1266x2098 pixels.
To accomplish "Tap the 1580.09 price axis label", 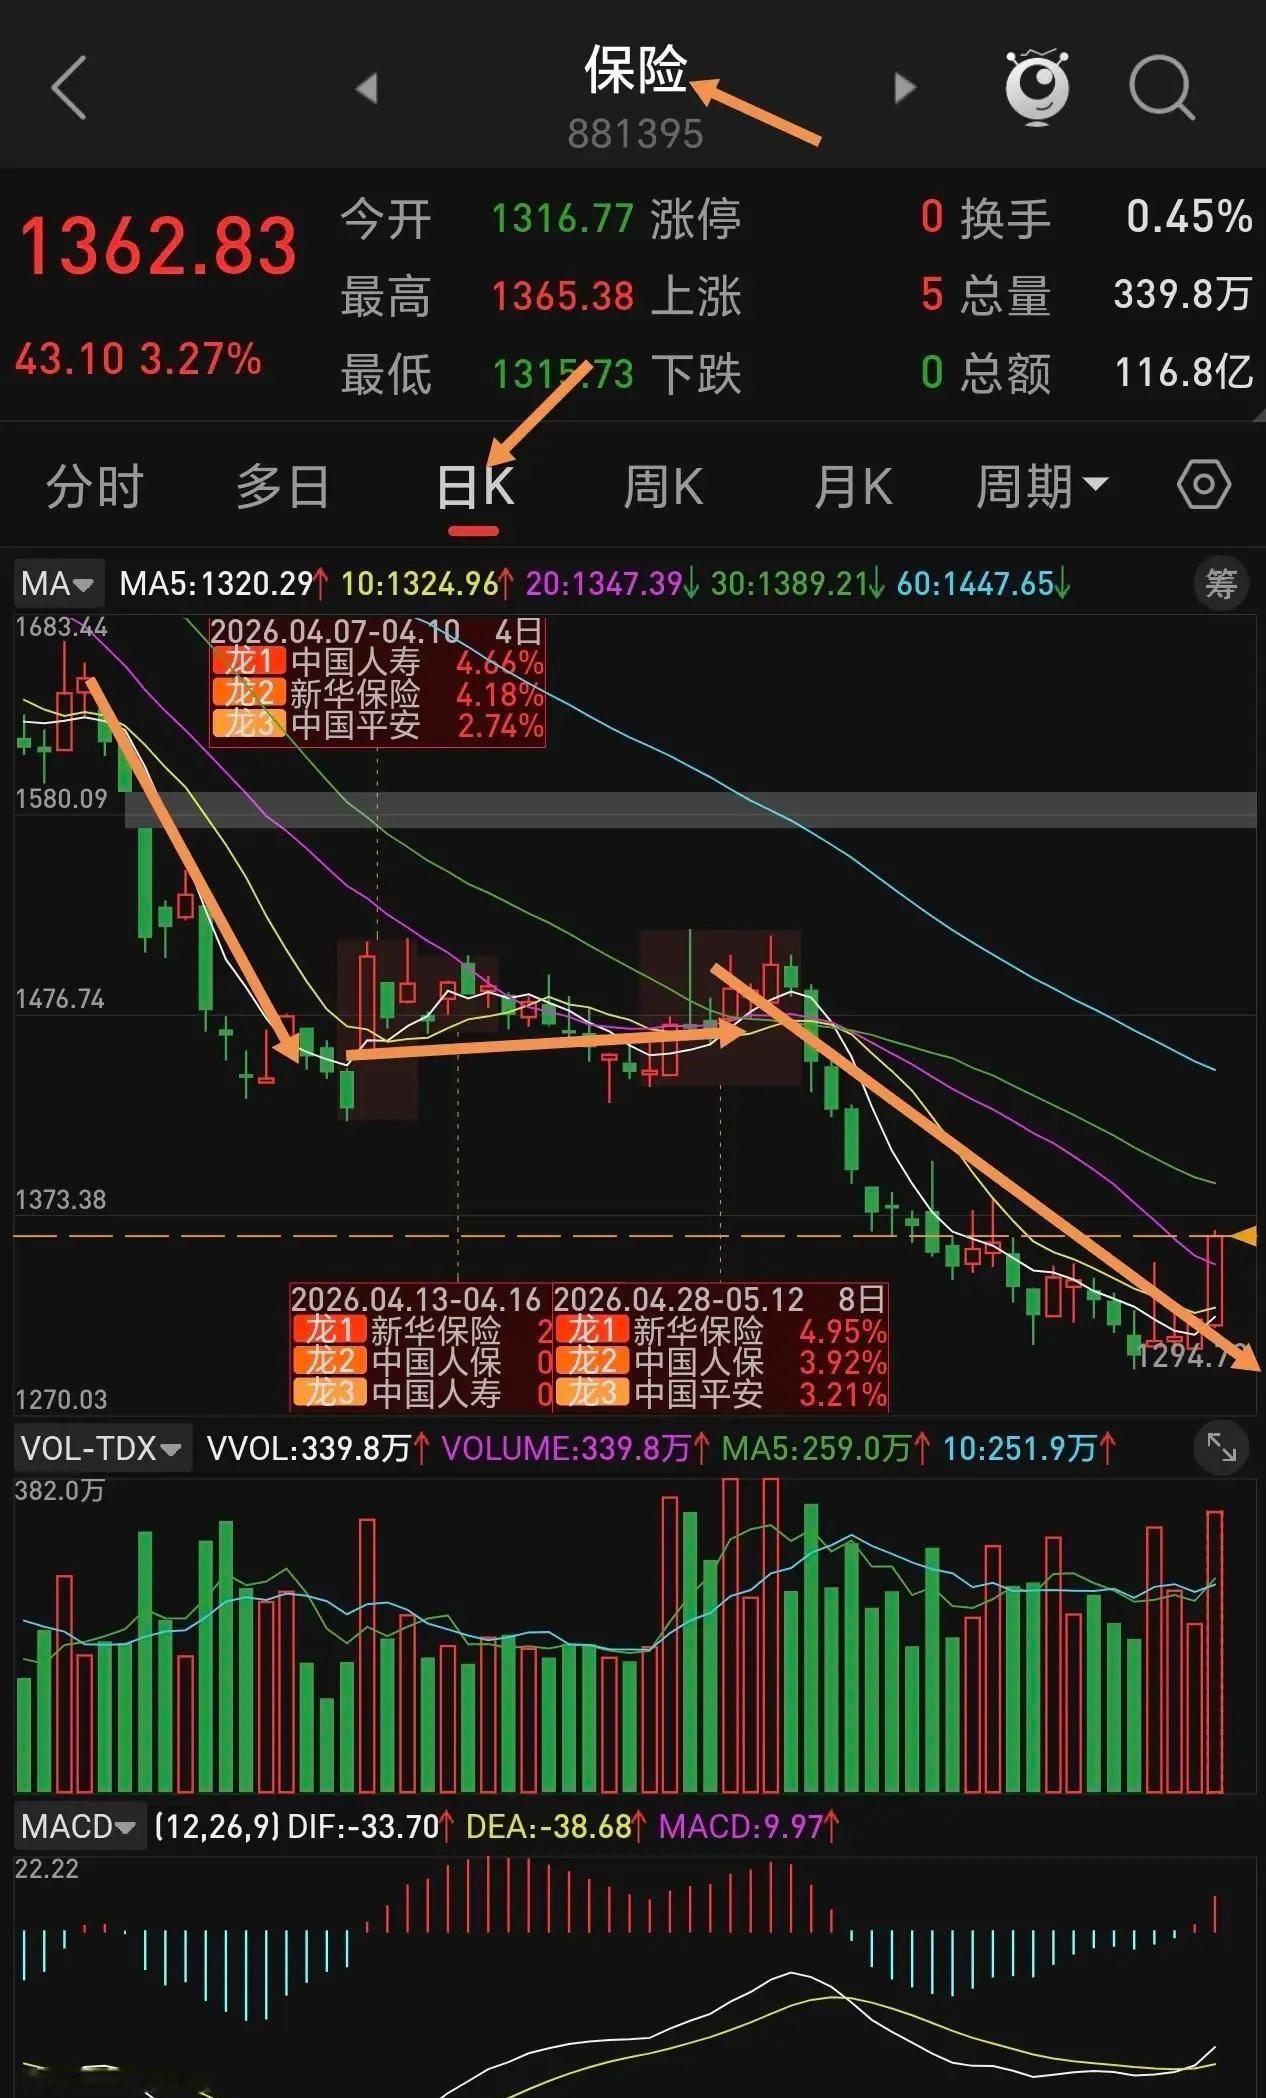I will coord(61,798).
